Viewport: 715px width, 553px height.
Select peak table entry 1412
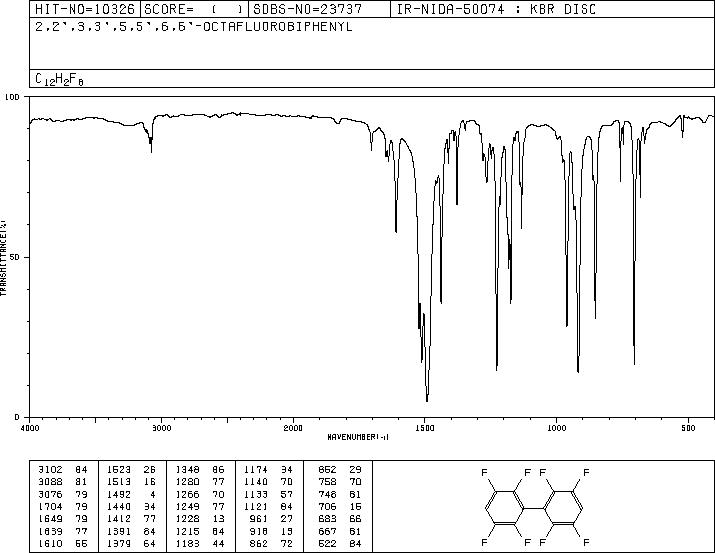click(131, 519)
